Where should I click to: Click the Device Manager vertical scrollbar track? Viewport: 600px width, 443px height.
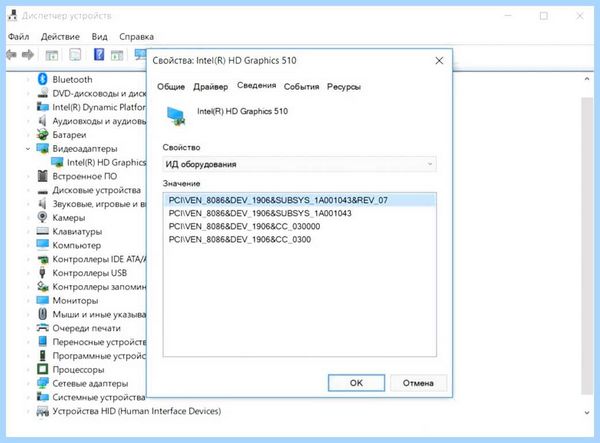(x=587, y=246)
